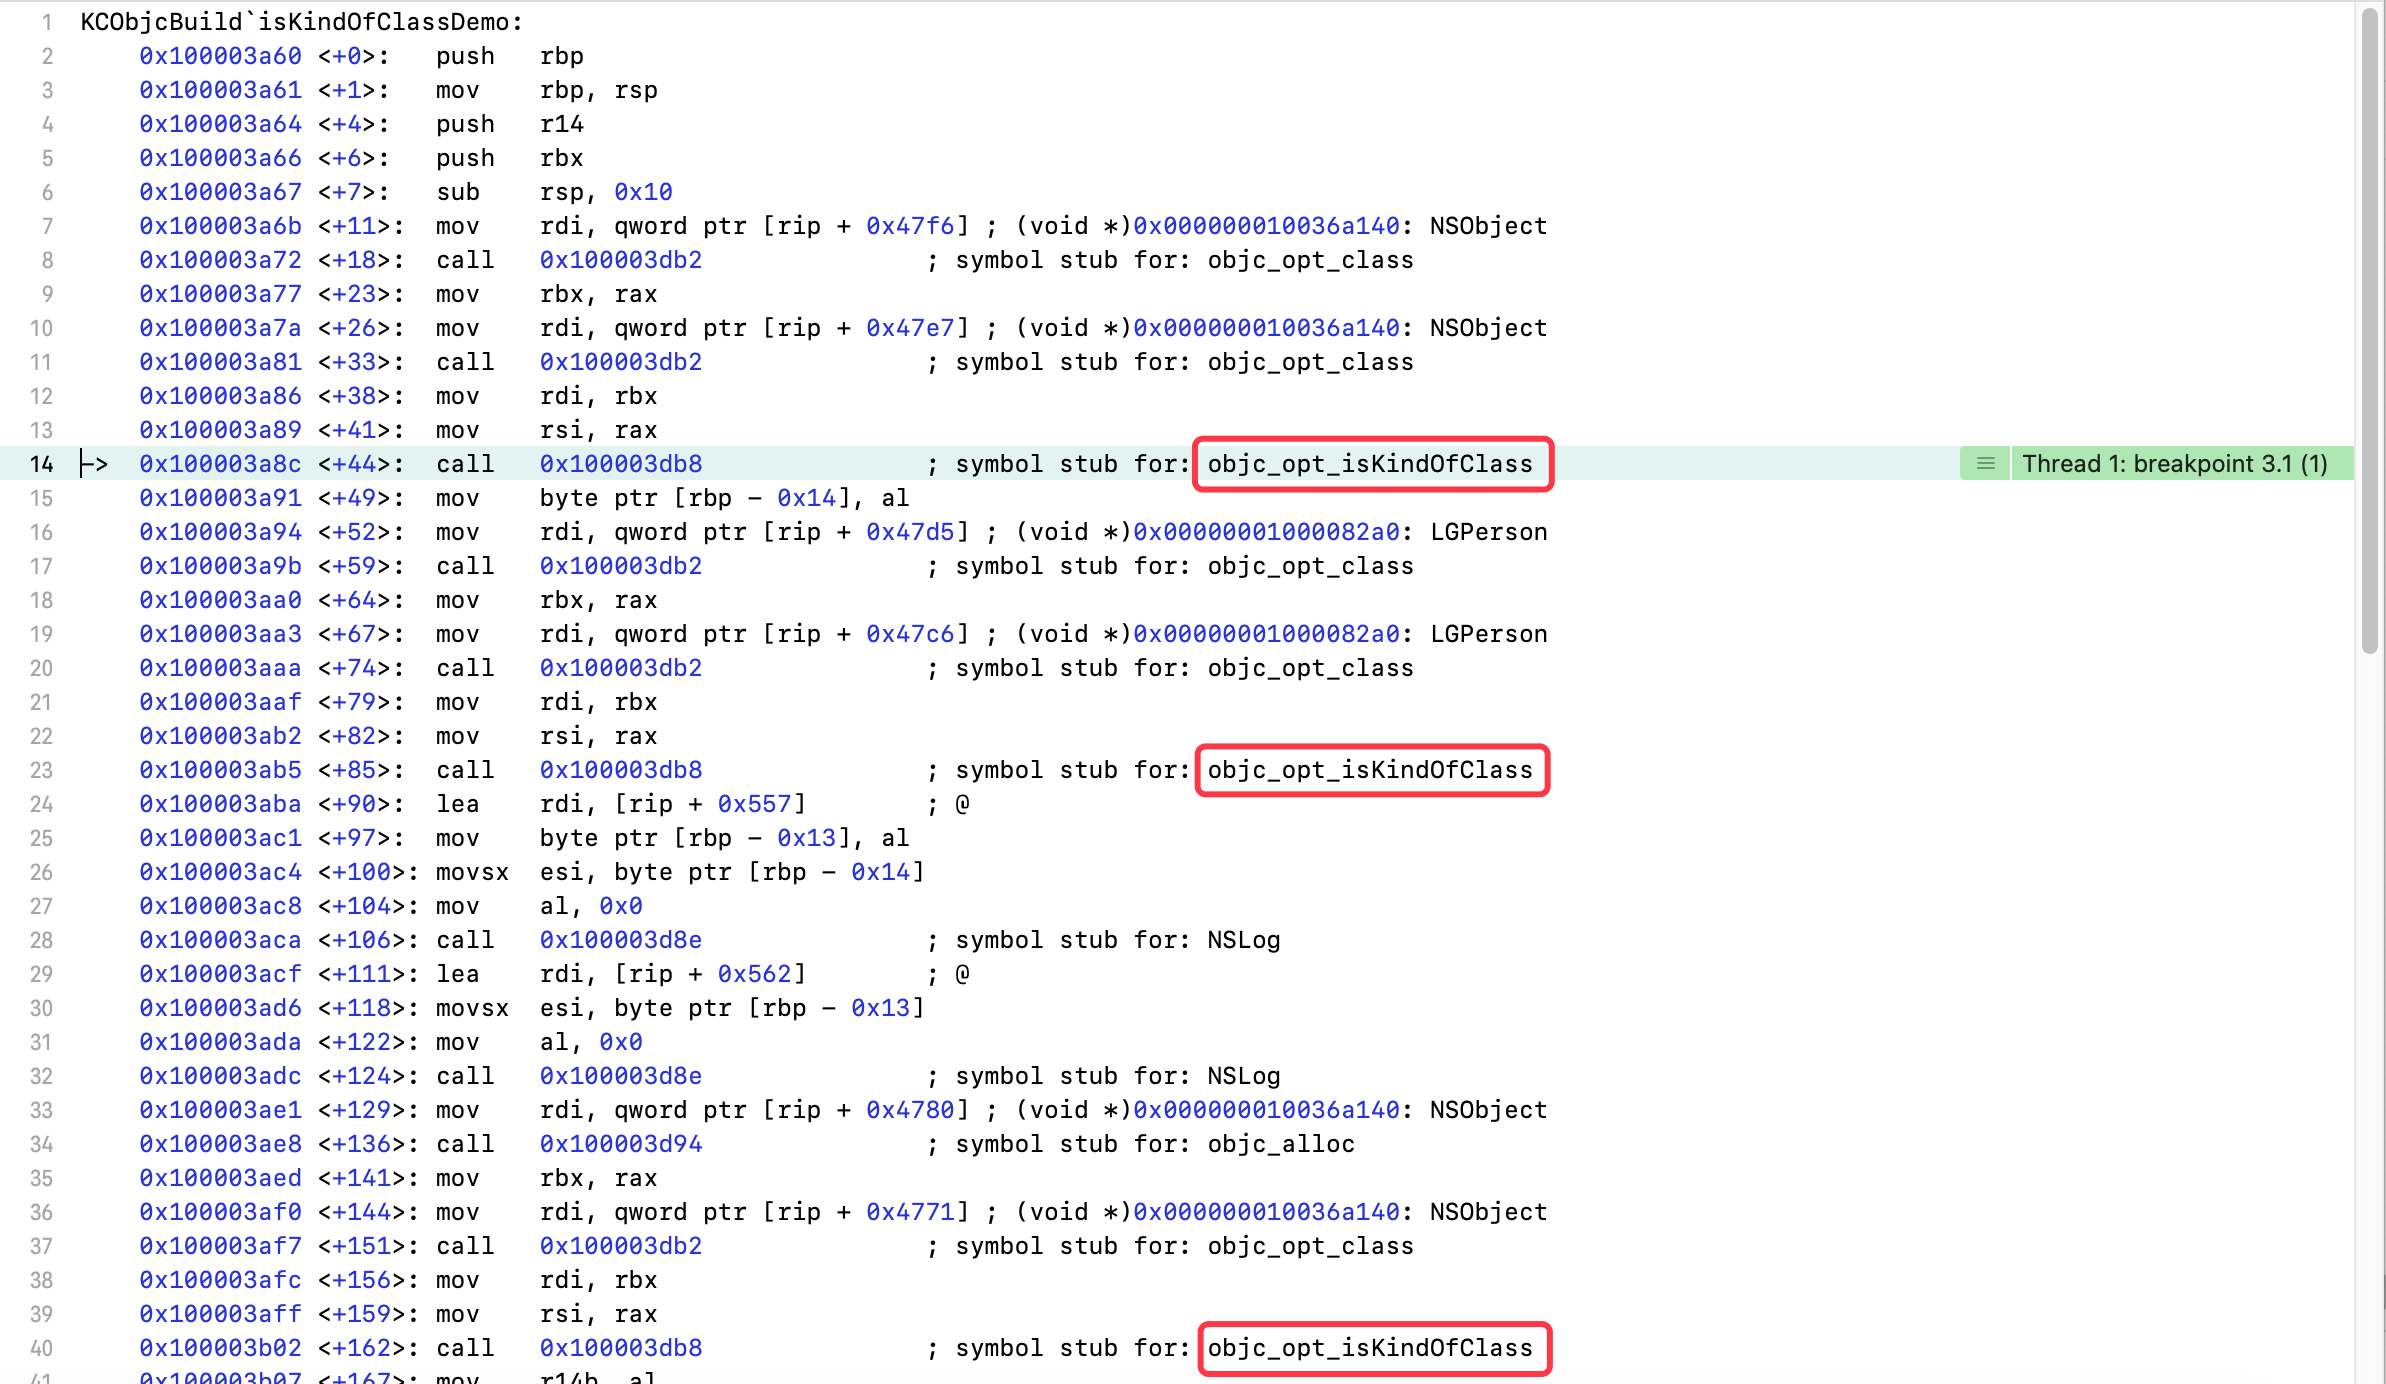Click objc_opt_isKindOfClass symbol on line 40
Screen dimensions: 2386x1384
point(1370,1348)
